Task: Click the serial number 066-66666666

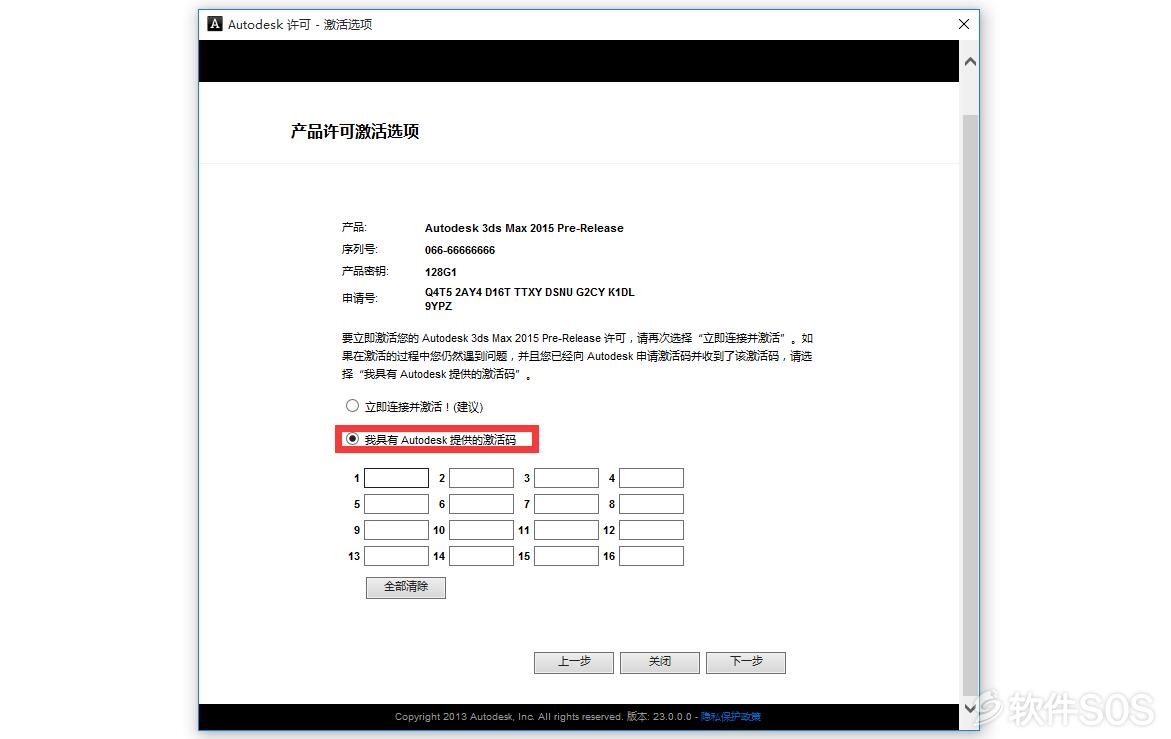Action: pos(460,250)
